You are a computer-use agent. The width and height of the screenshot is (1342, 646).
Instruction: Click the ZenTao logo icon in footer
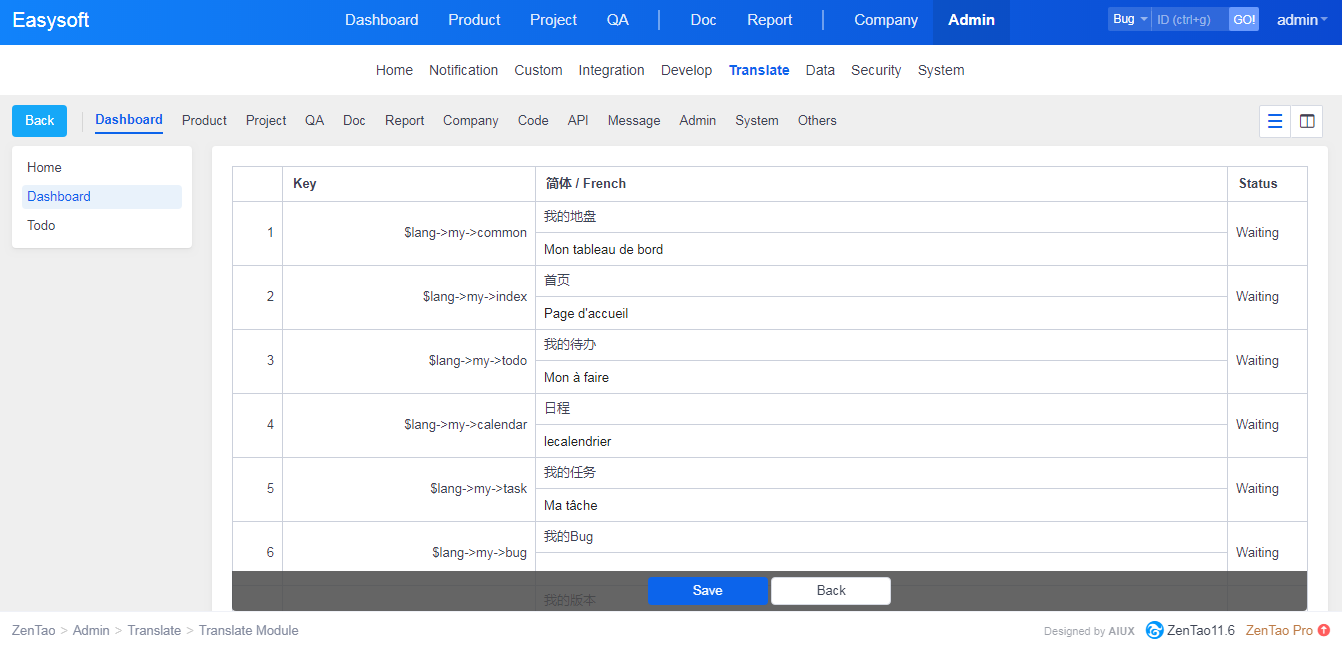tap(1154, 630)
